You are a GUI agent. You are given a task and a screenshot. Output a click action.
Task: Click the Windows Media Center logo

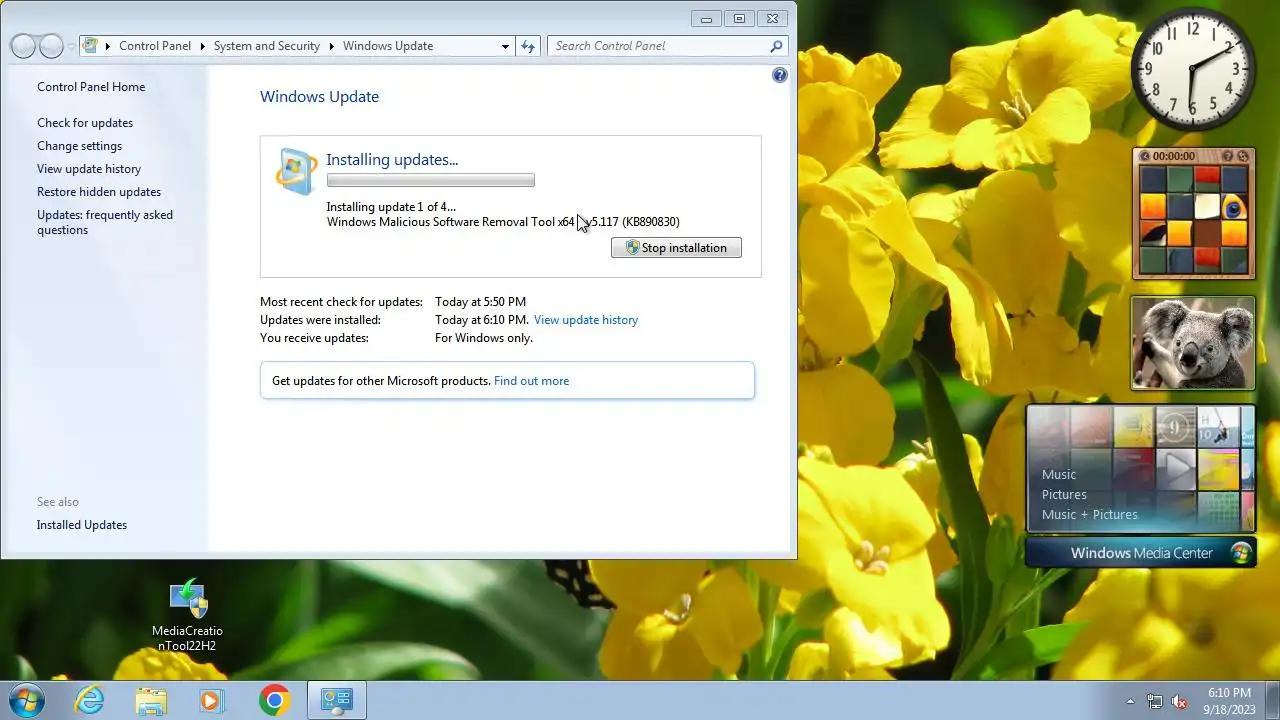click(x=1241, y=552)
